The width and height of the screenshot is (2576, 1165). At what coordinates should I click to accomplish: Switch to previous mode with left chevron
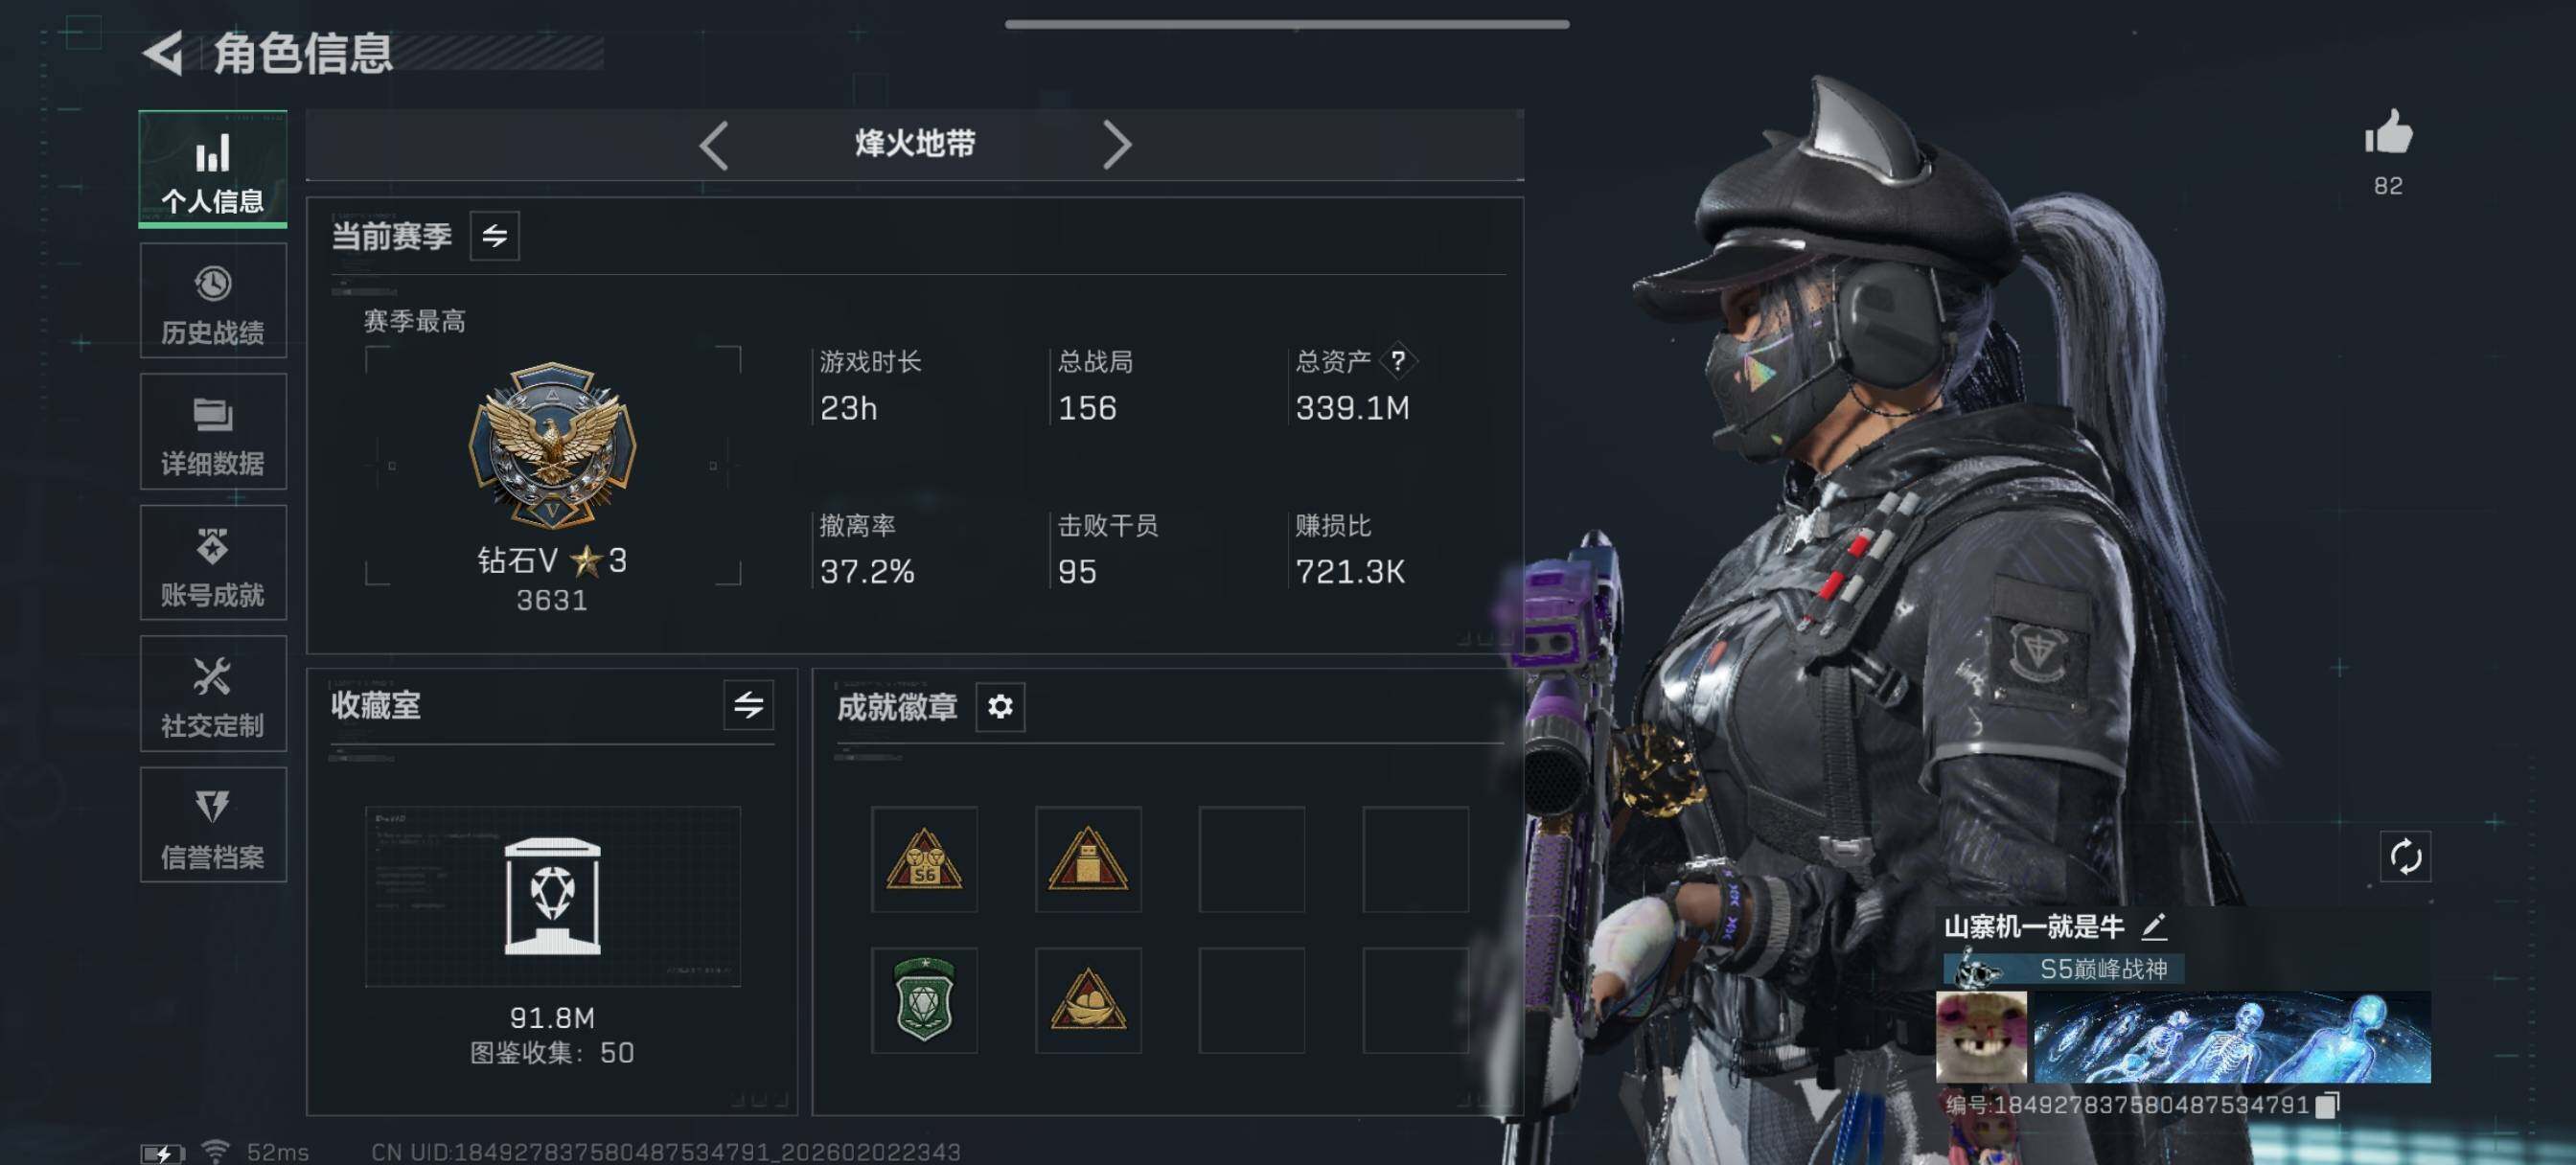point(713,146)
